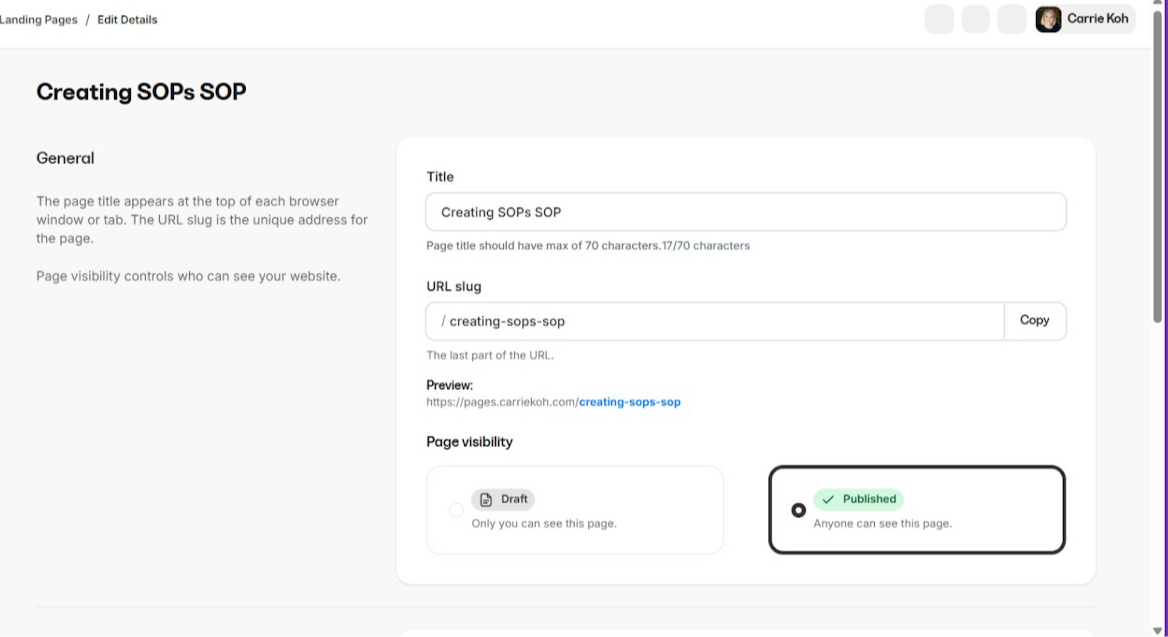Open the creating-sops-sop preview link
The width and height of the screenshot is (1168, 637).
click(x=629, y=402)
